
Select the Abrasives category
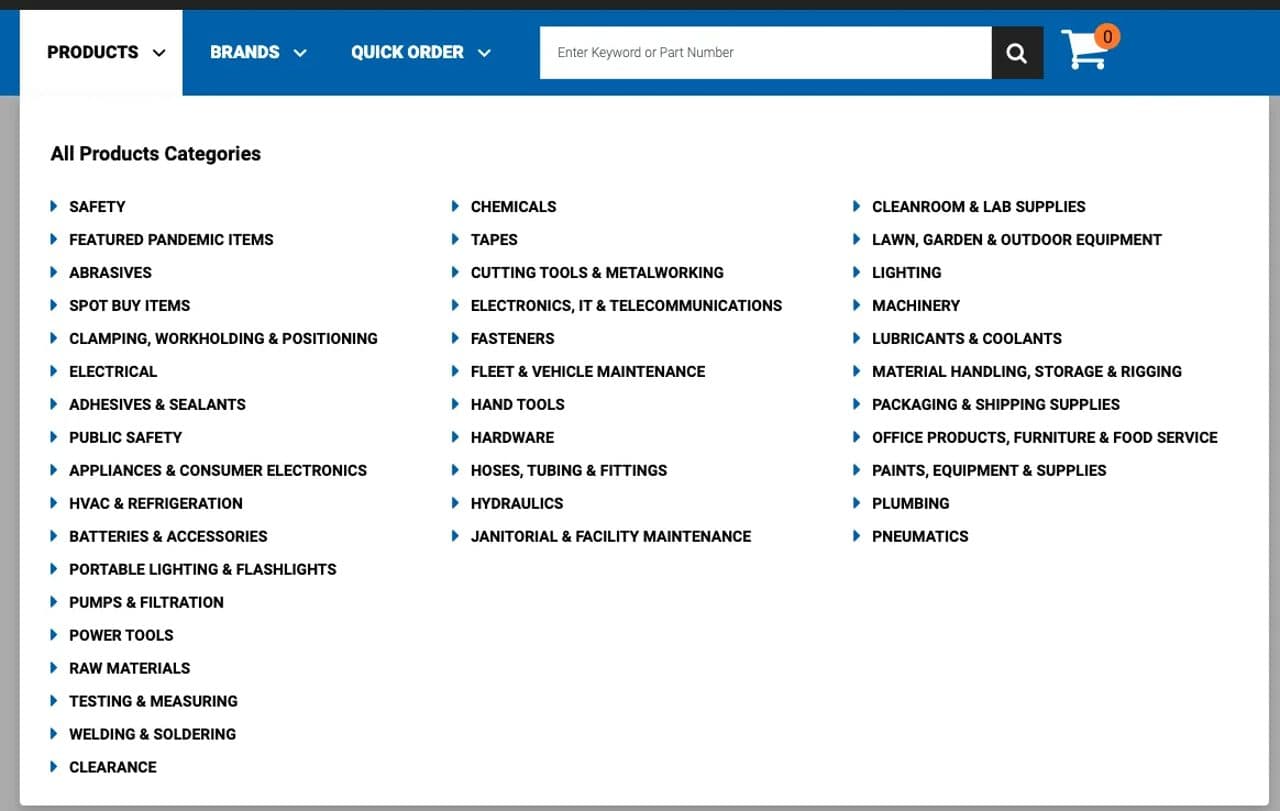click(110, 273)
